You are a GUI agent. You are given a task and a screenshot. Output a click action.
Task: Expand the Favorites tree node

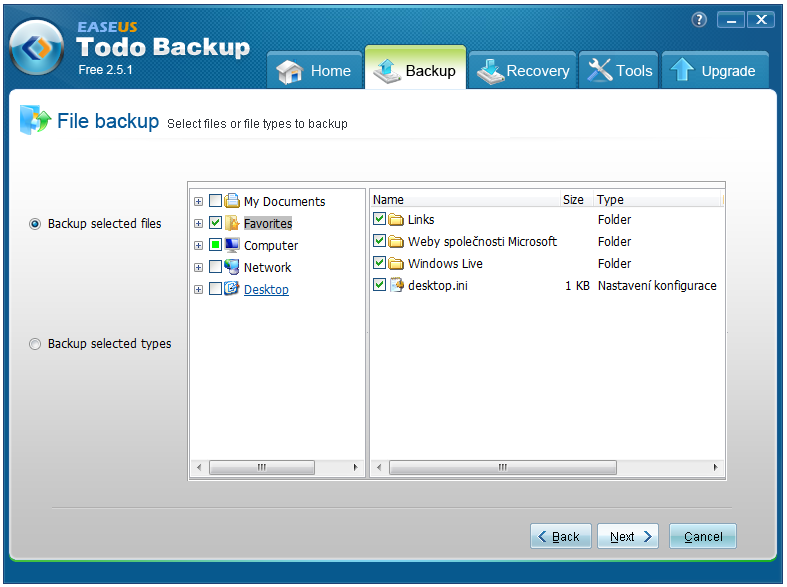(x=198, y=224)
